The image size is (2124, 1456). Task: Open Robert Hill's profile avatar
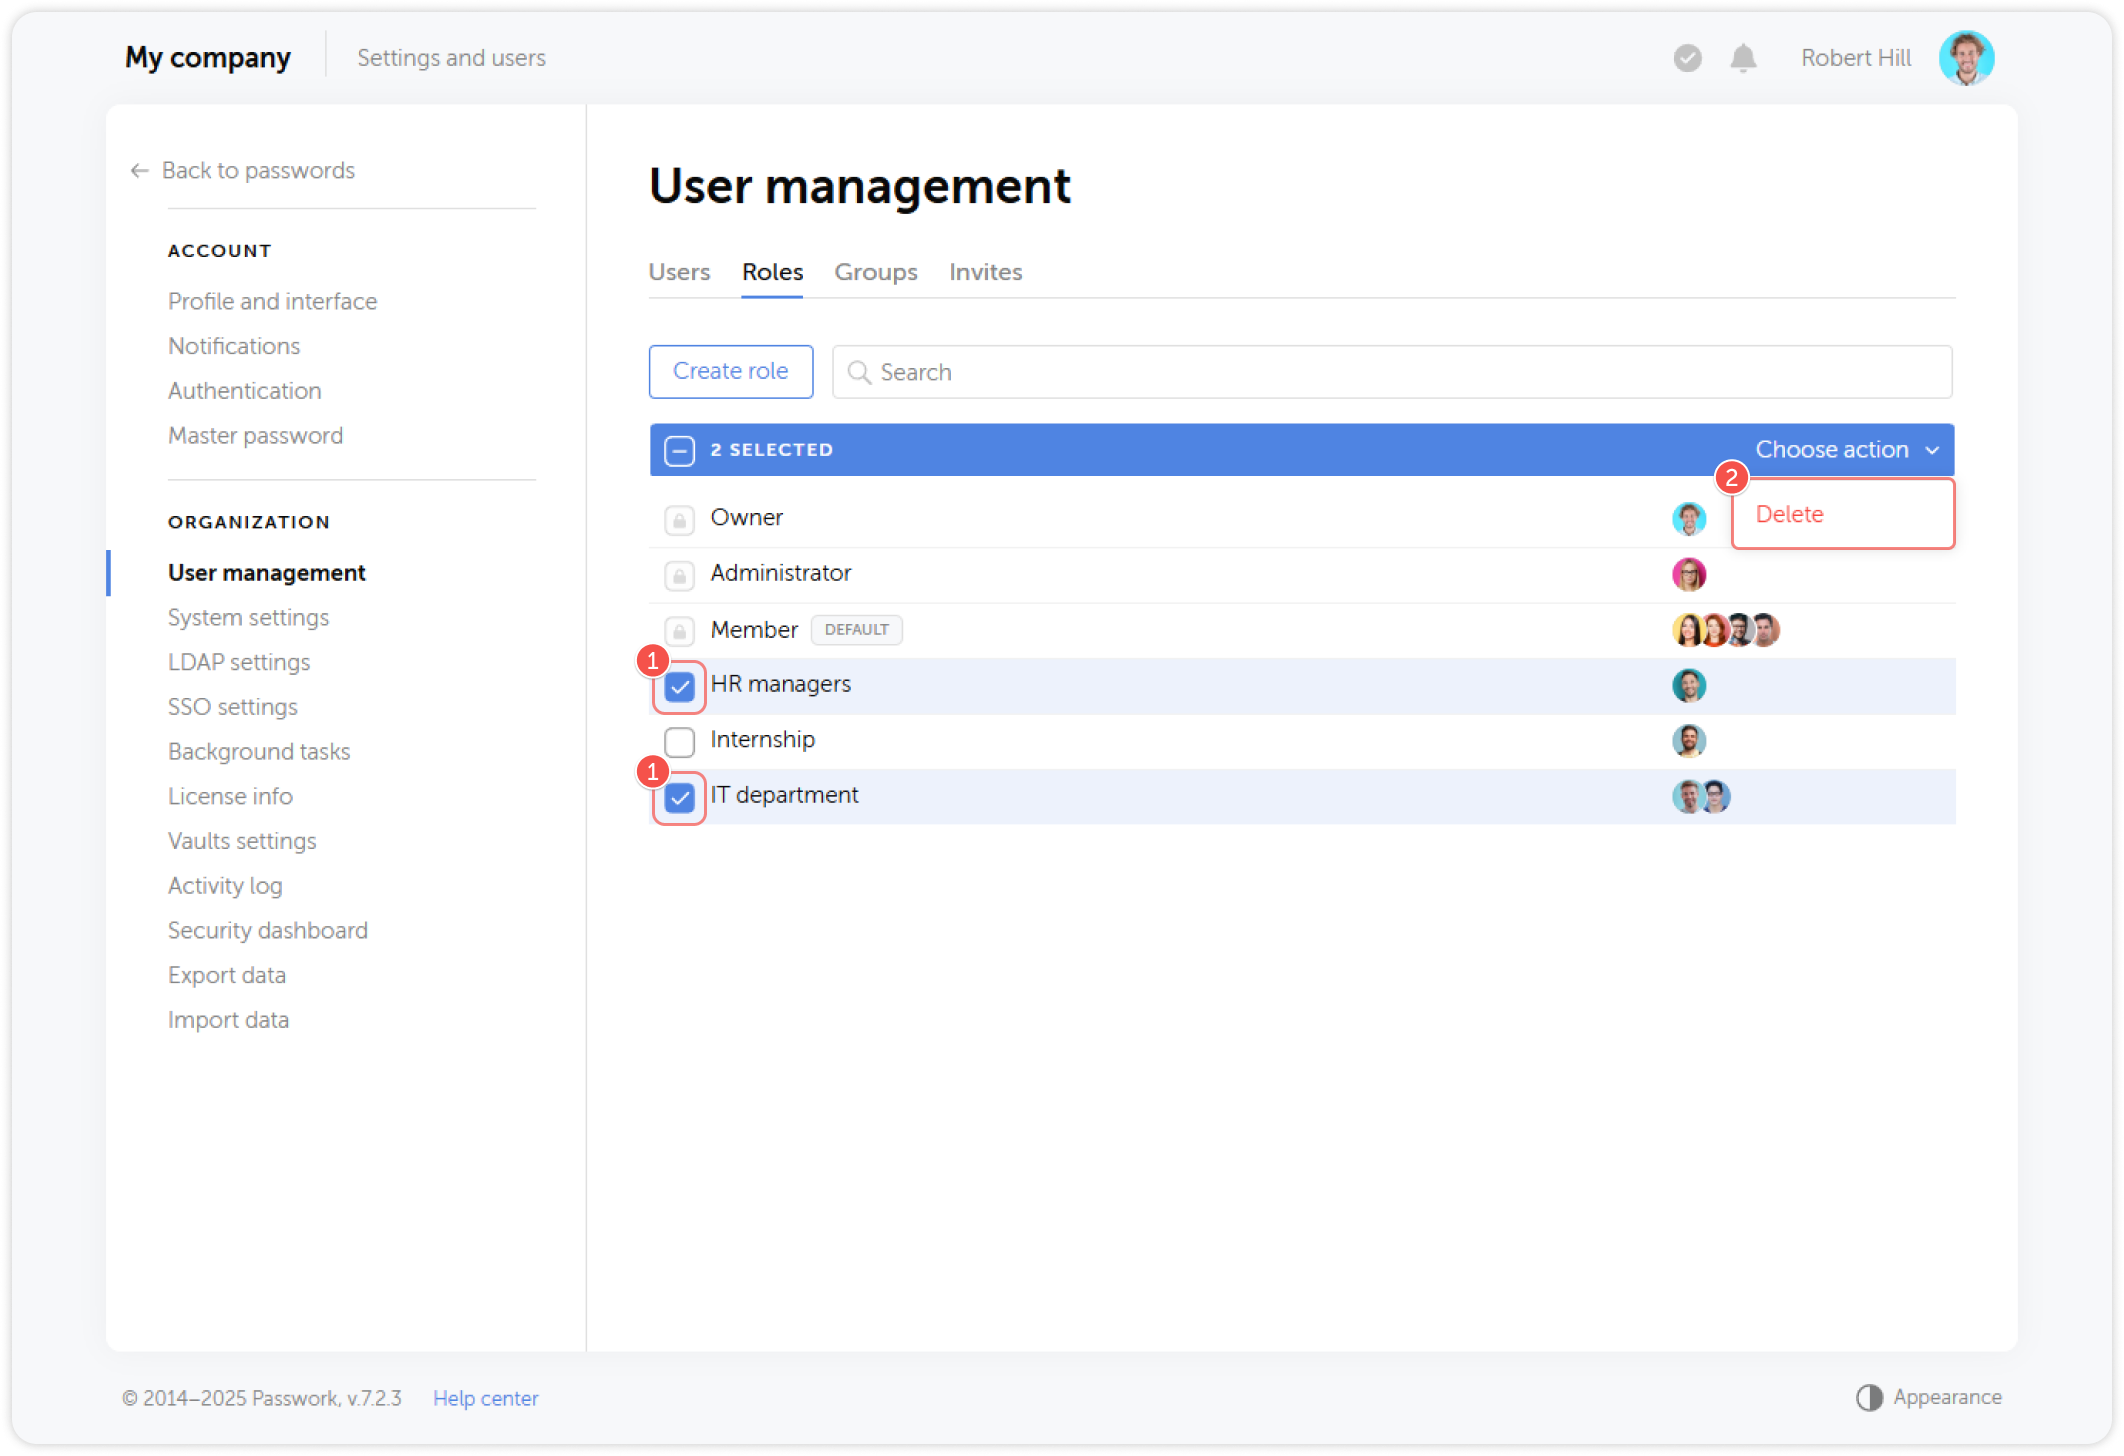1966,58
